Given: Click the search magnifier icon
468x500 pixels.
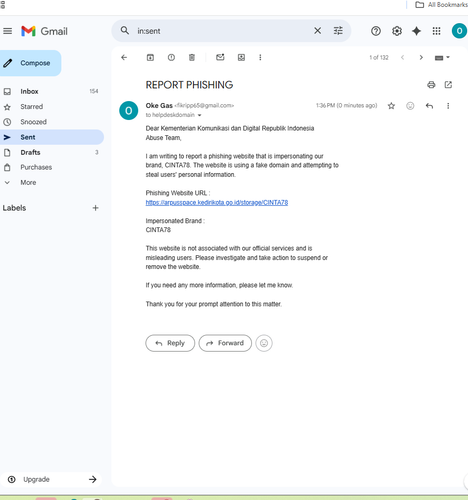Looking at the screenshot, I should (x=125, y=31).
